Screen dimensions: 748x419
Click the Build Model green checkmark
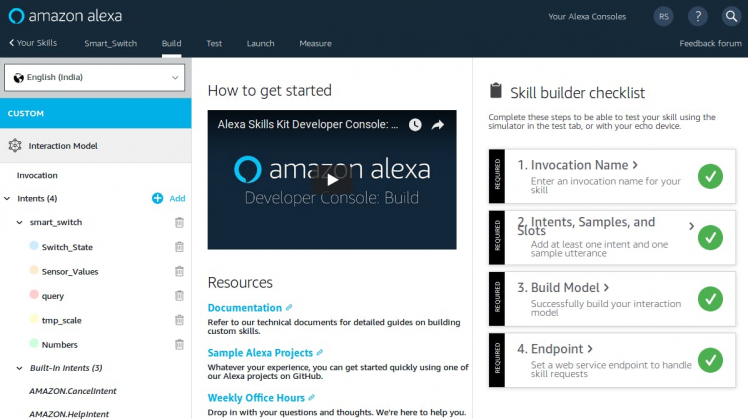710,299
